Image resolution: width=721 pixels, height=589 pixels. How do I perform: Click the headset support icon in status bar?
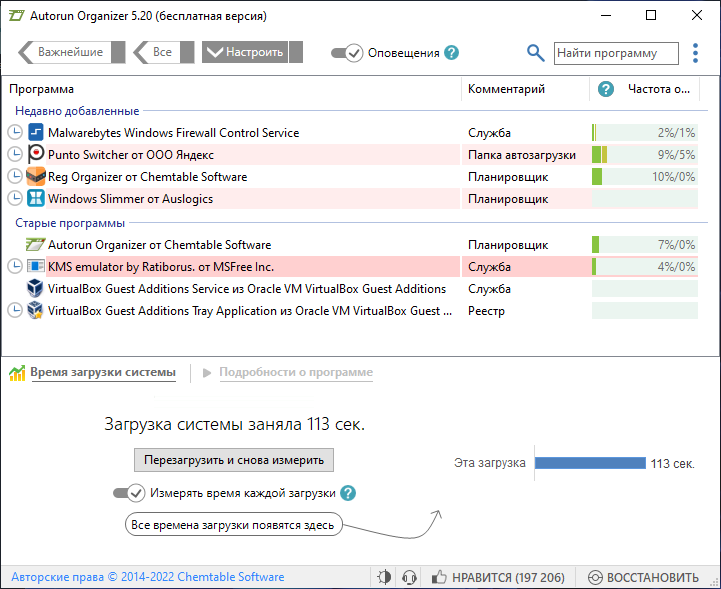click(409, 577)
